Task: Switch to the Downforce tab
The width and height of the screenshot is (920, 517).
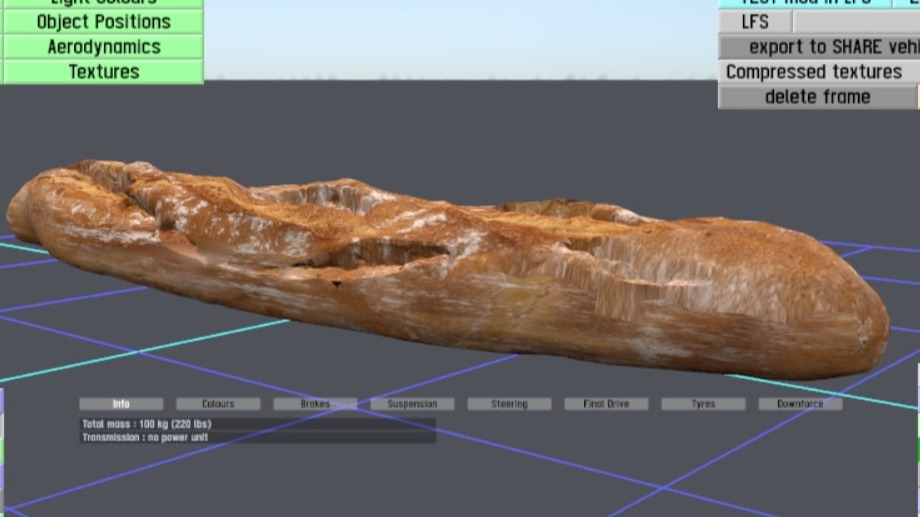Action: pos(800,404)
